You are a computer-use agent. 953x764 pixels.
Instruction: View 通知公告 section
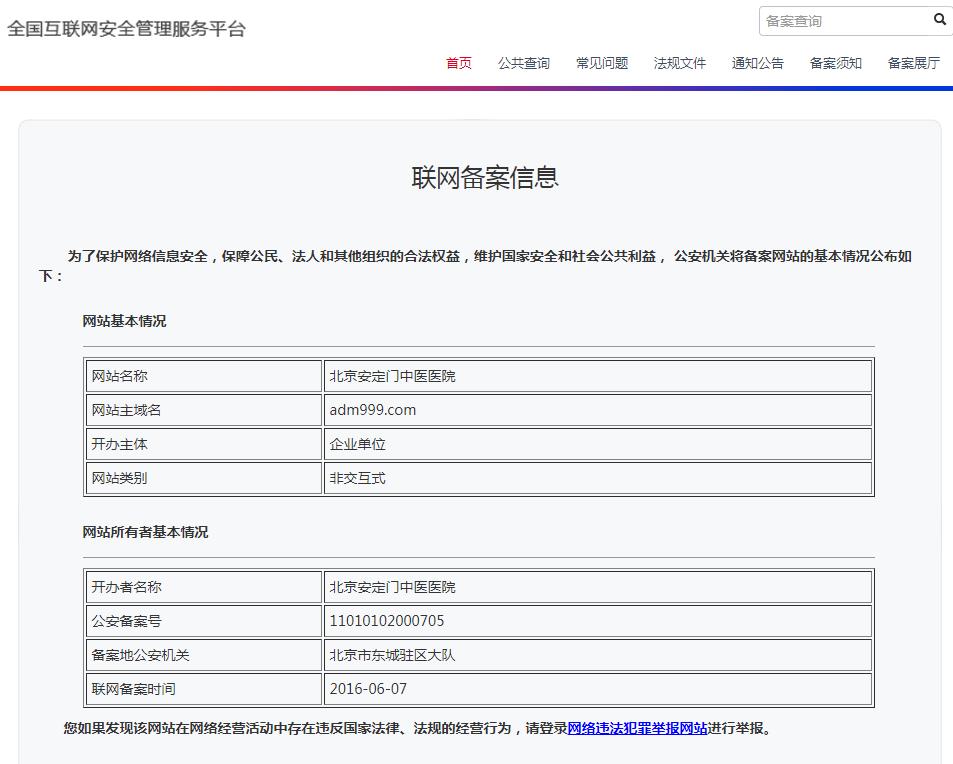coord(758,63)
